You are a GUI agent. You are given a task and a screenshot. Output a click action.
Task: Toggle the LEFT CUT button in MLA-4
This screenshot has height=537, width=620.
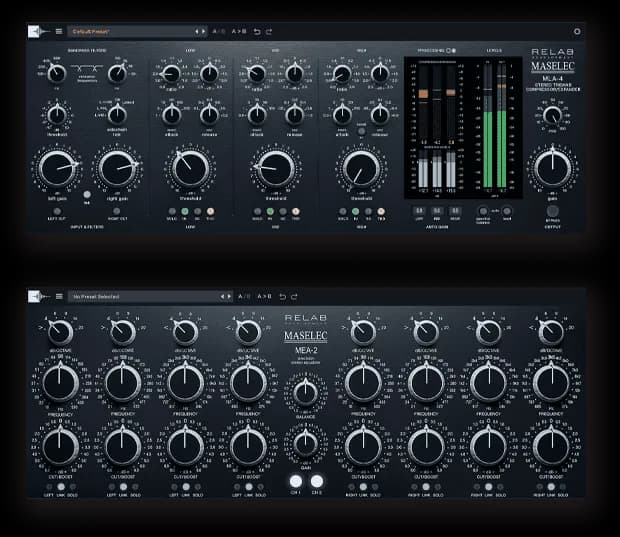coord(57,212)
